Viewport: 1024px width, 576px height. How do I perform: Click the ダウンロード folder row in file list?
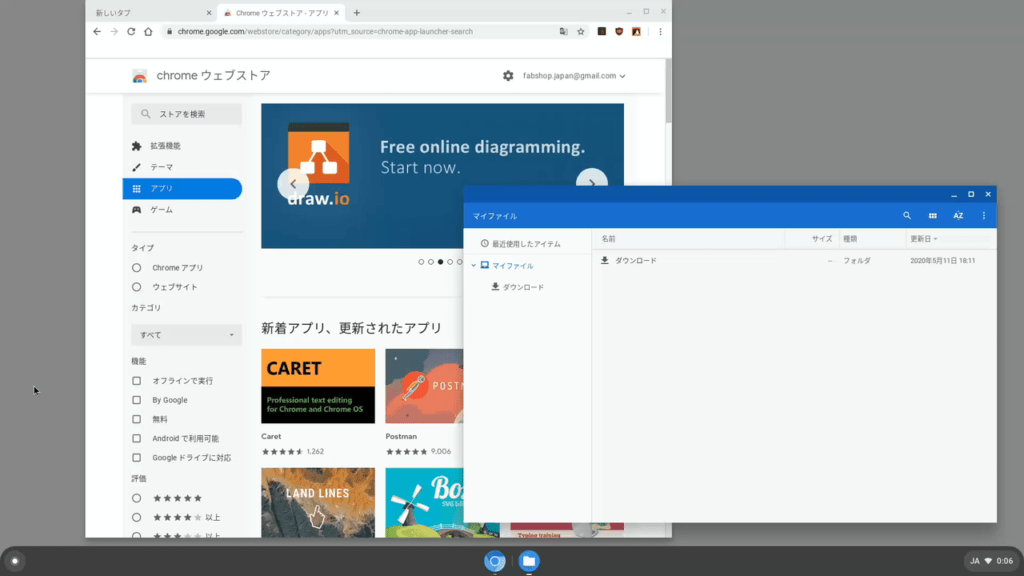794,261
